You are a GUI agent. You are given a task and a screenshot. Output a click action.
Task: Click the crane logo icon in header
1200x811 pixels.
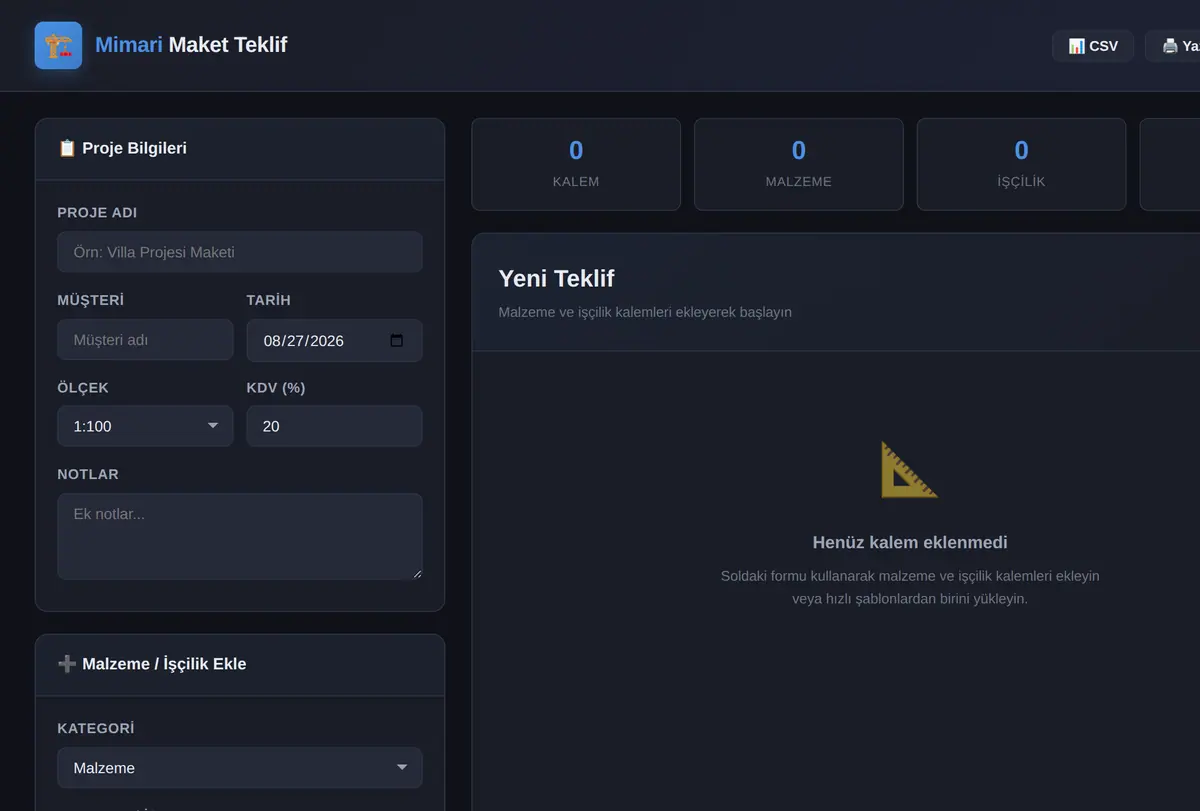pos(58,45)
